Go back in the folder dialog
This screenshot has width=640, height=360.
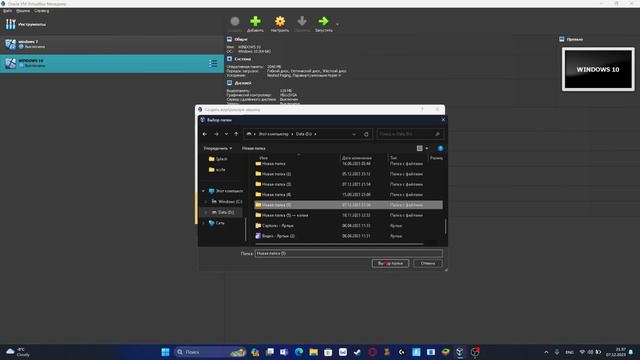pyautogui.click(x=205, y=134)
